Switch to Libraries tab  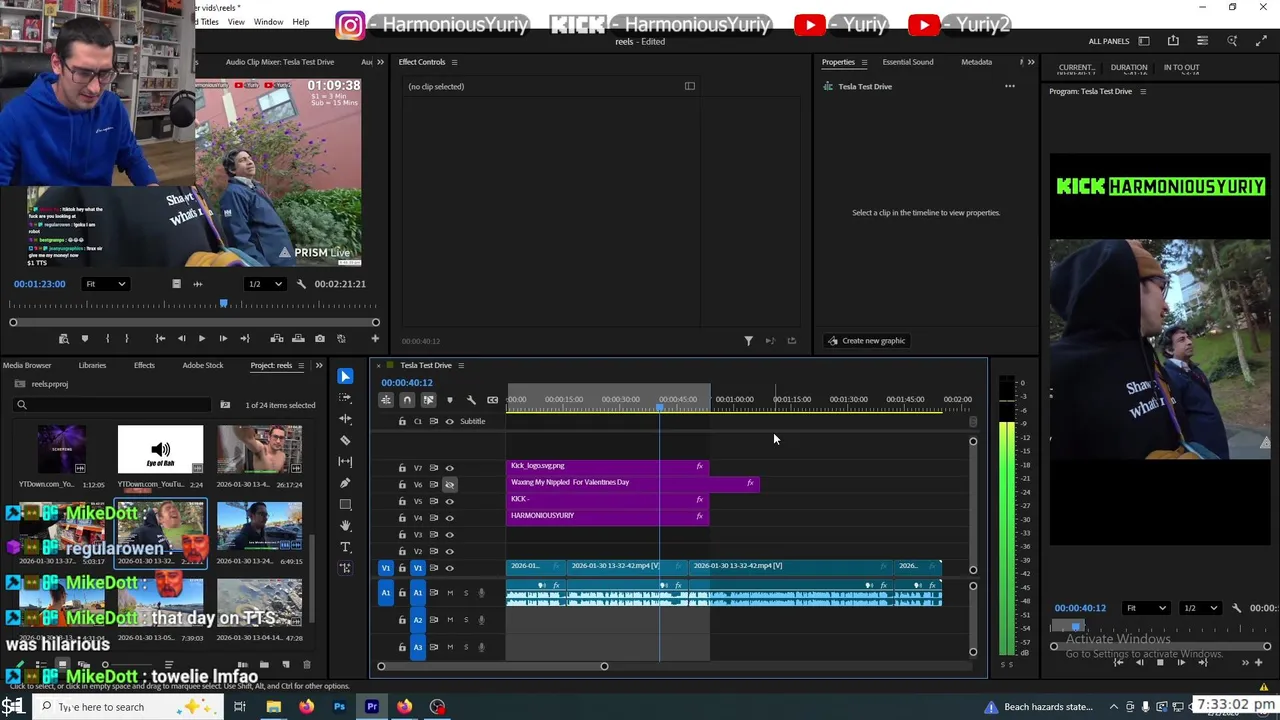(x=92, y=365)
